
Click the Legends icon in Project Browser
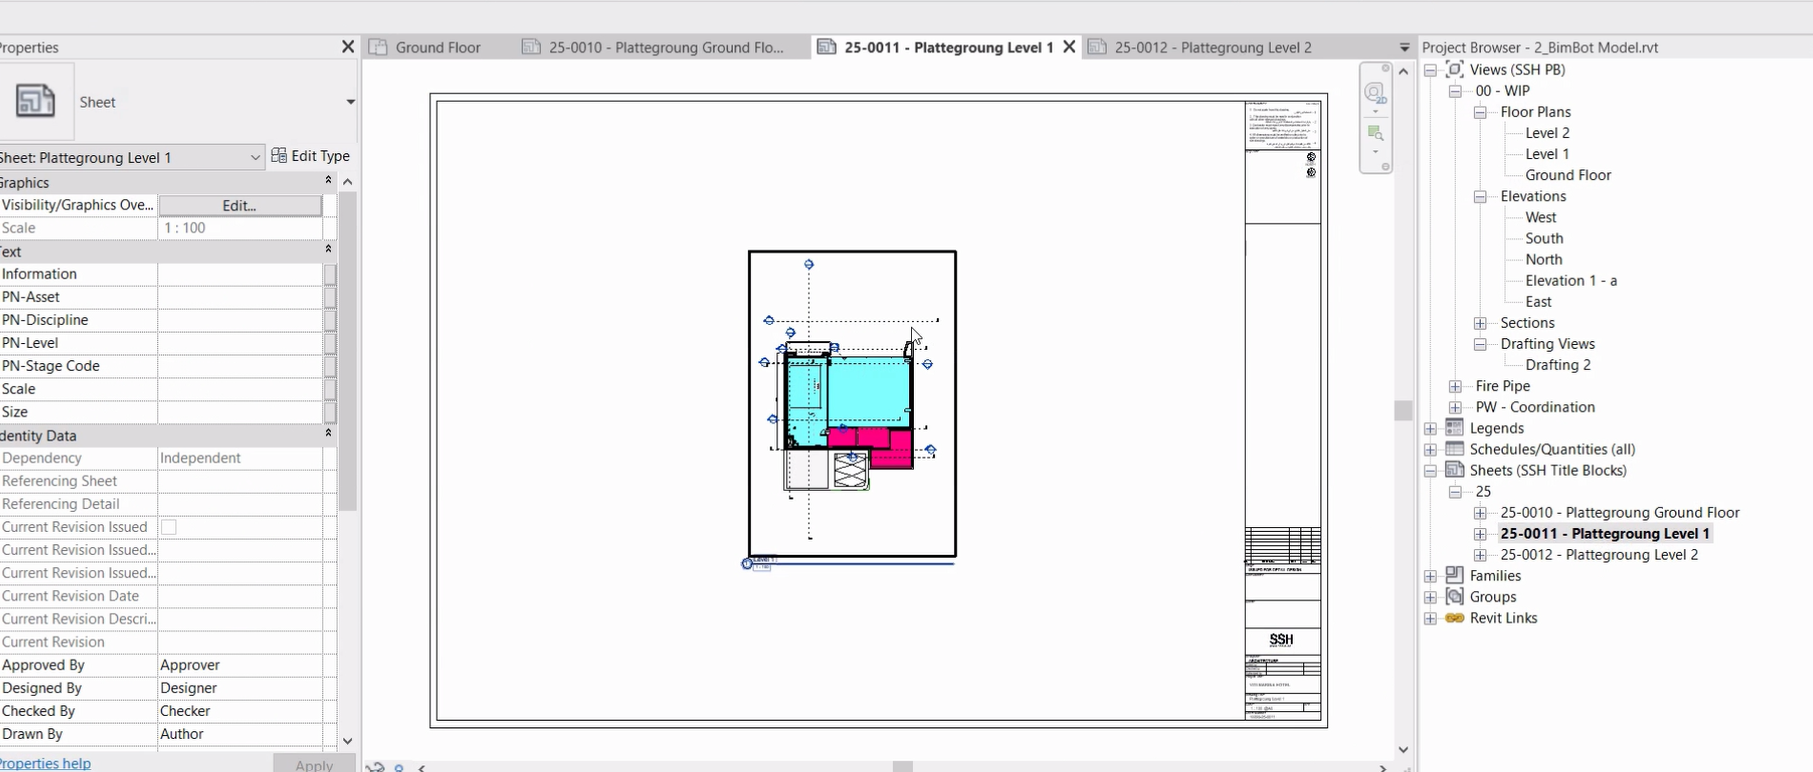click(1455, 428)
